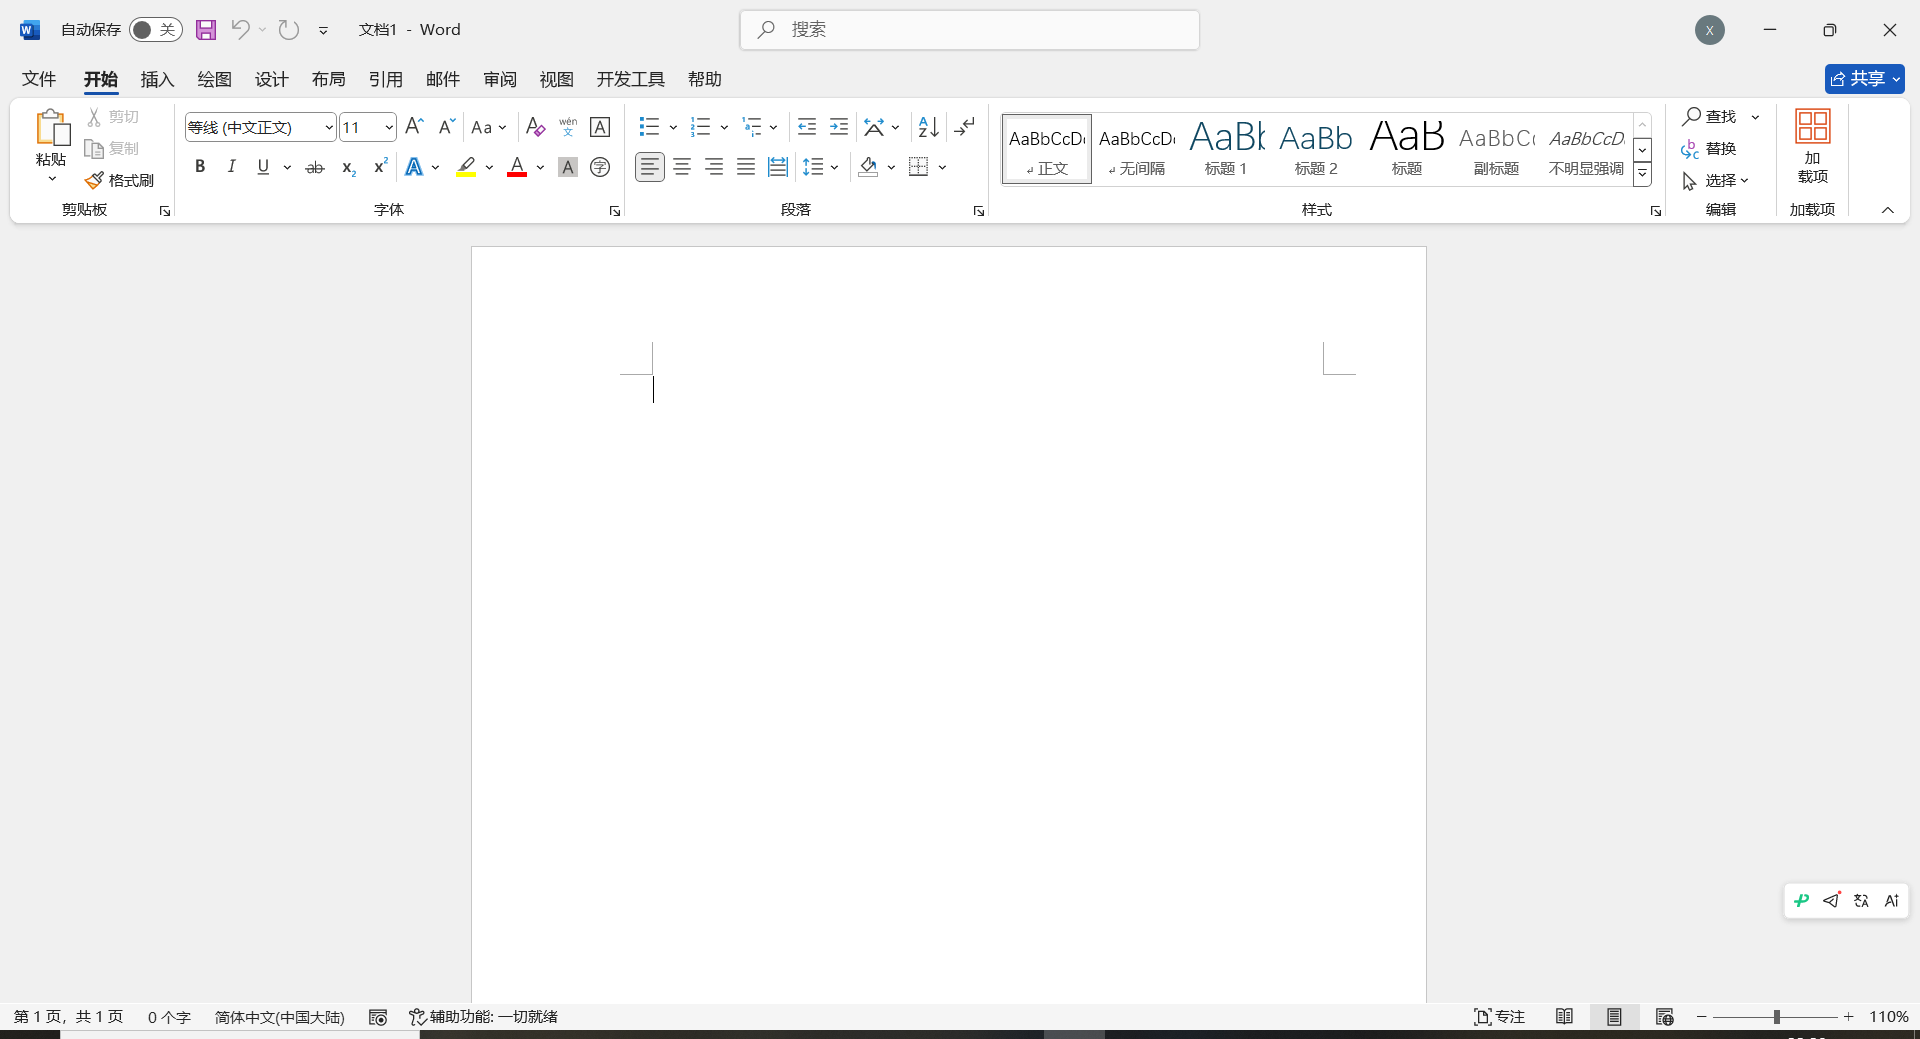The height and width of the screenshot is (1039, 1920).
Task: Apply yellow text highlight color
Action: click(466, 167)
